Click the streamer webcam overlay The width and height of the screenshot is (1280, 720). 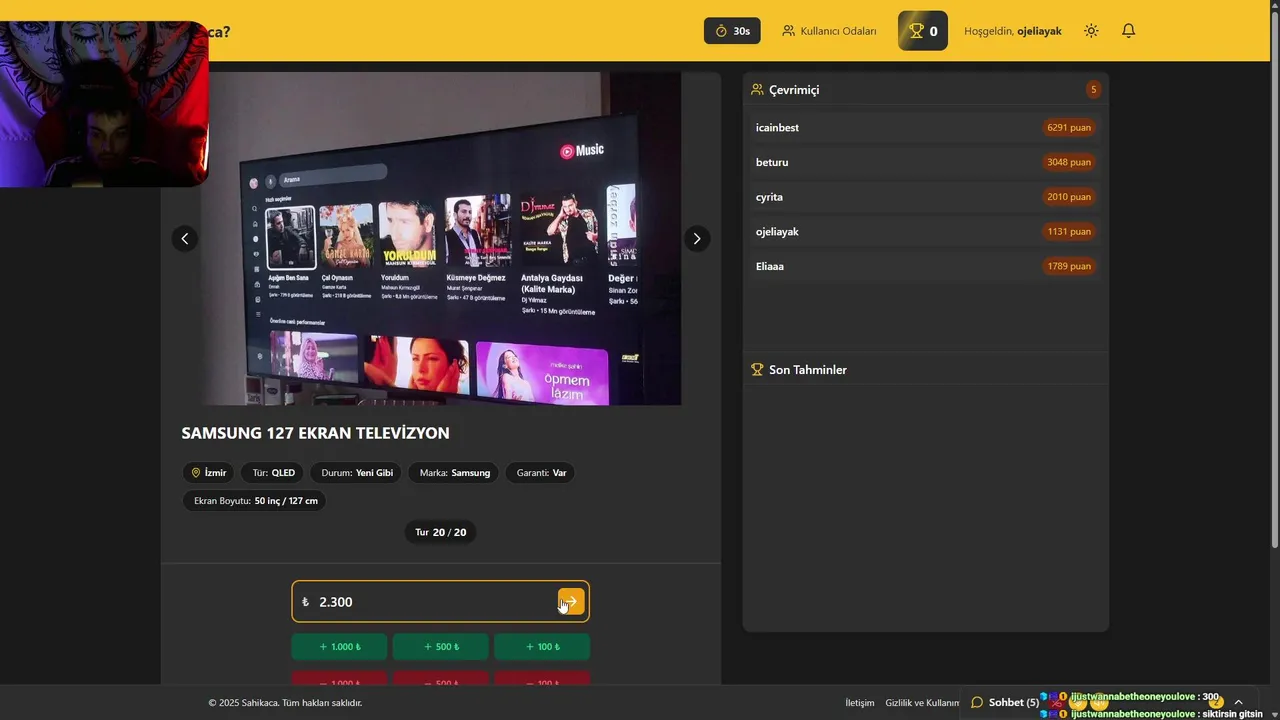coord(104,103)
